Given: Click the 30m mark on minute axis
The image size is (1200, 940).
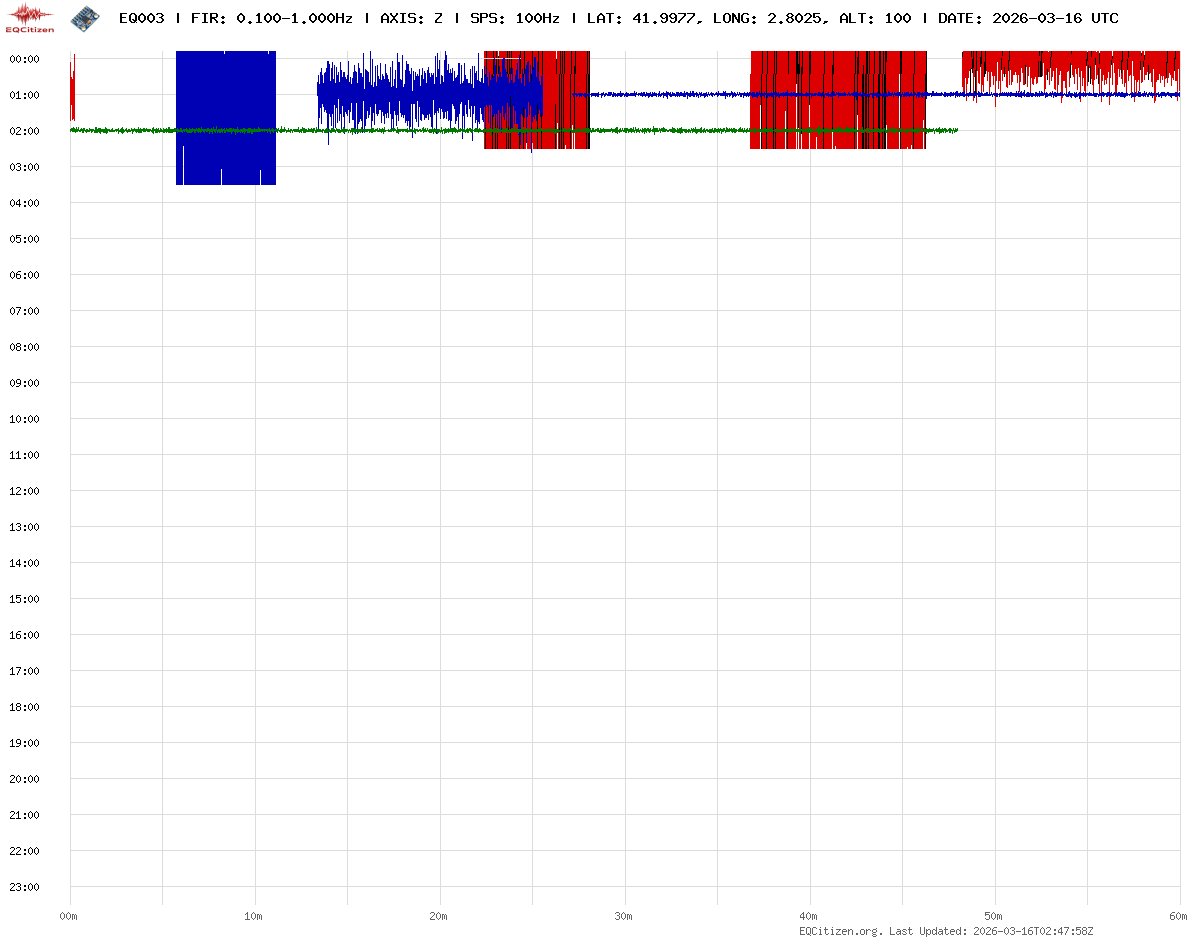Looking at the screenshot, I should [x=624, y=916].
